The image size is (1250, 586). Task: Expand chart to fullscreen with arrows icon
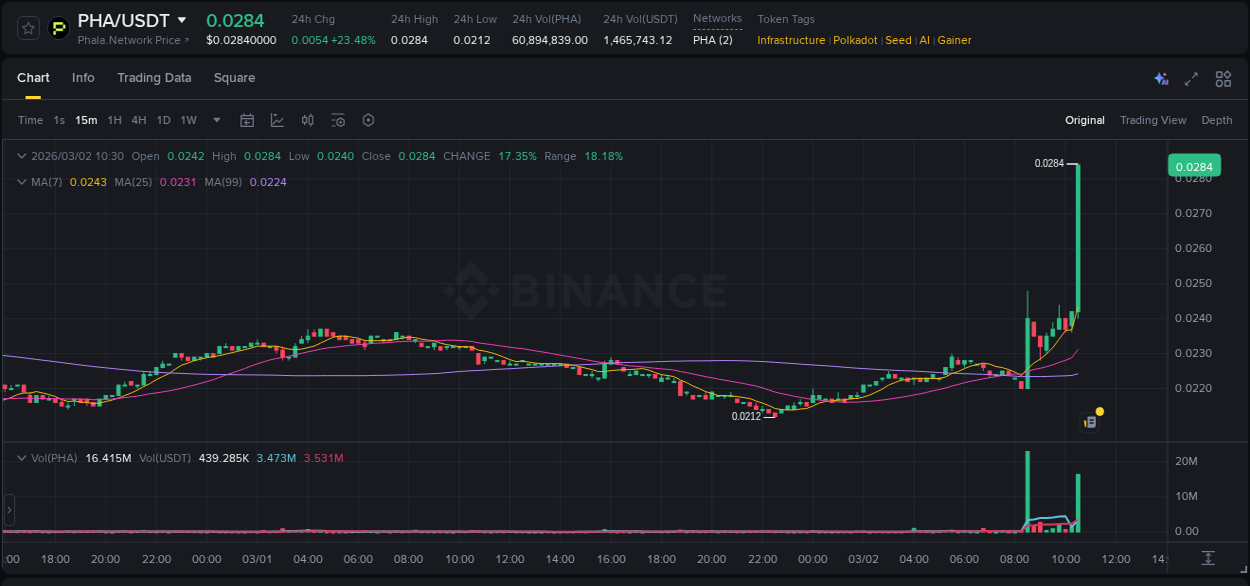pos(1191,78)
